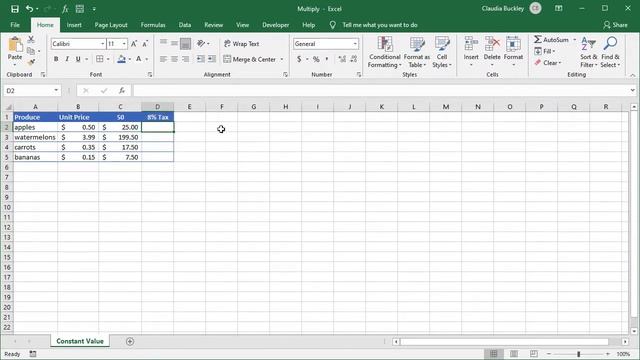Viewport: 640px width, 360px height.
Task: Open Conditional Formatting menu
Action: [384, 52]
